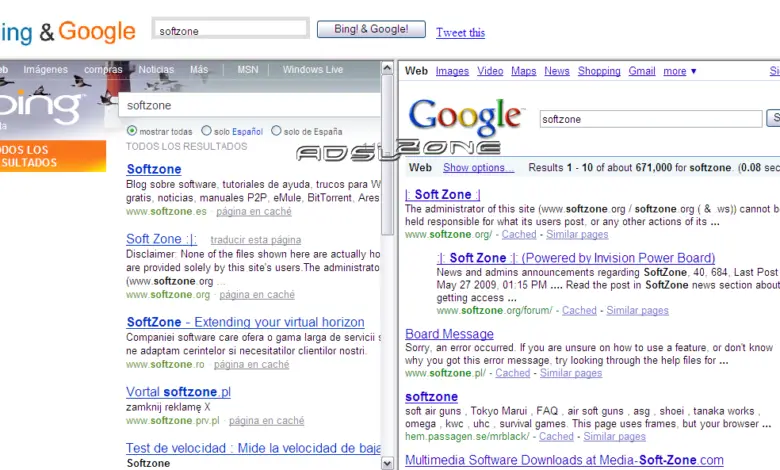Click the Bing pane scroll up arrow
Image resolution: width=780 pixels, height=470 pixels.
(387, 68)
